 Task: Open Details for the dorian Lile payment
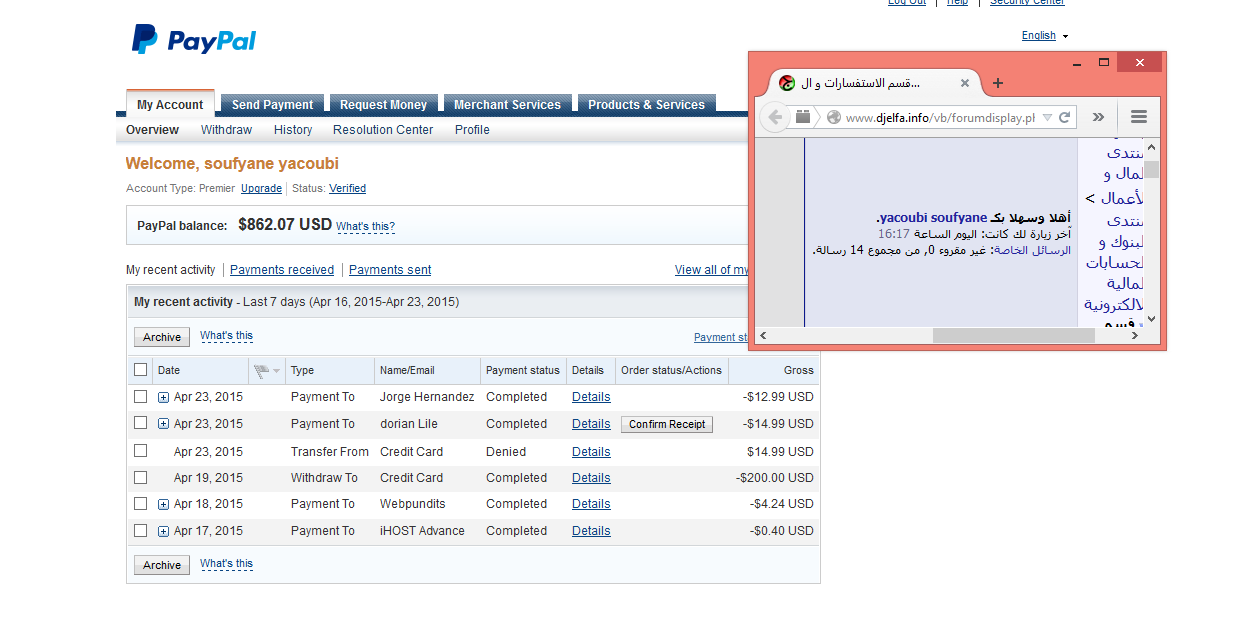[591, 424]
